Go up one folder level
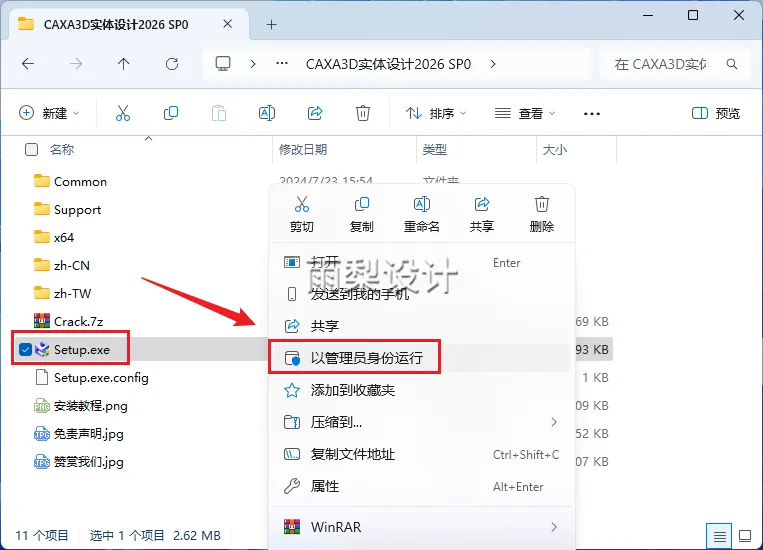 [x=124, y=64]
